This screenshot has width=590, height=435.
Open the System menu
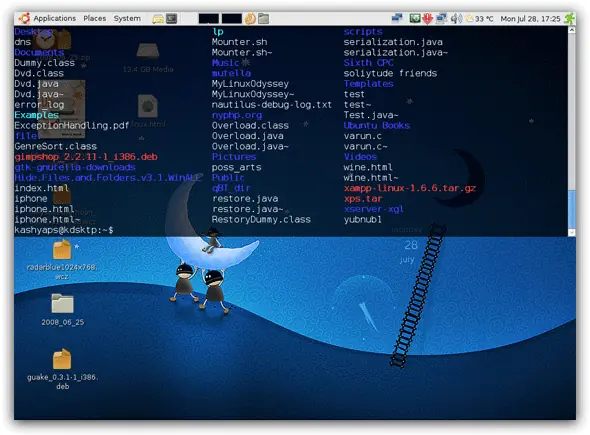[x=127, y=18]
